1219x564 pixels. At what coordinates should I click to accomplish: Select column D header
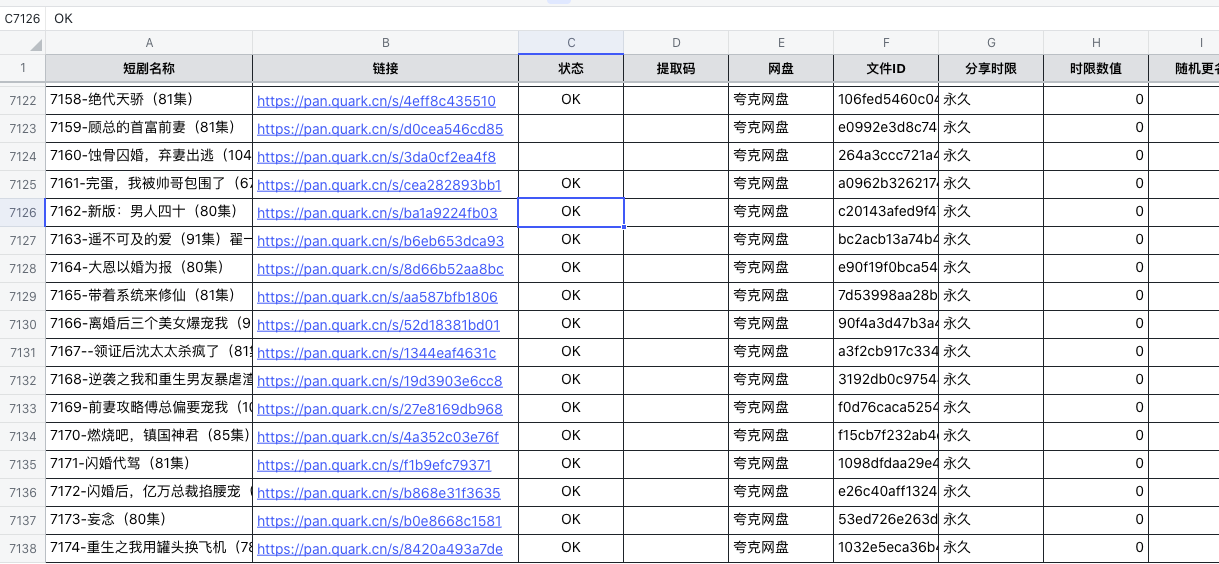[676, 43]
